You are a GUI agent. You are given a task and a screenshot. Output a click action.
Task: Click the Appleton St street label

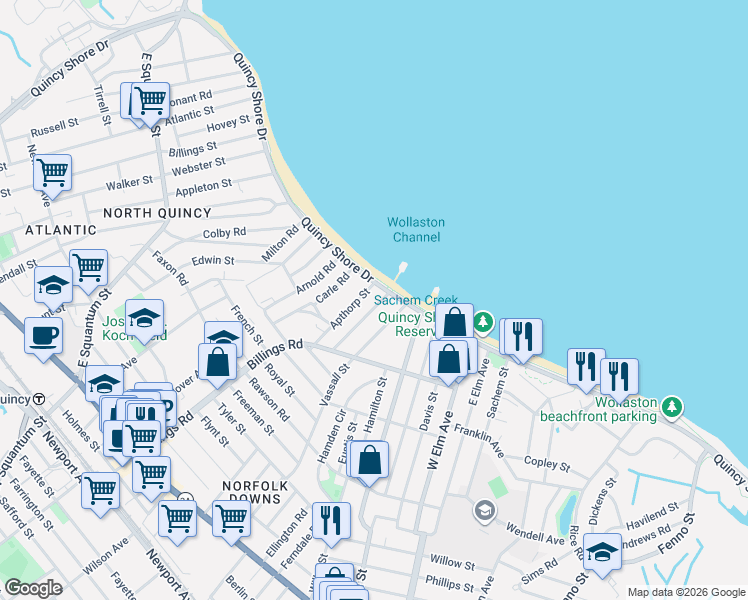tap(203, 187)
